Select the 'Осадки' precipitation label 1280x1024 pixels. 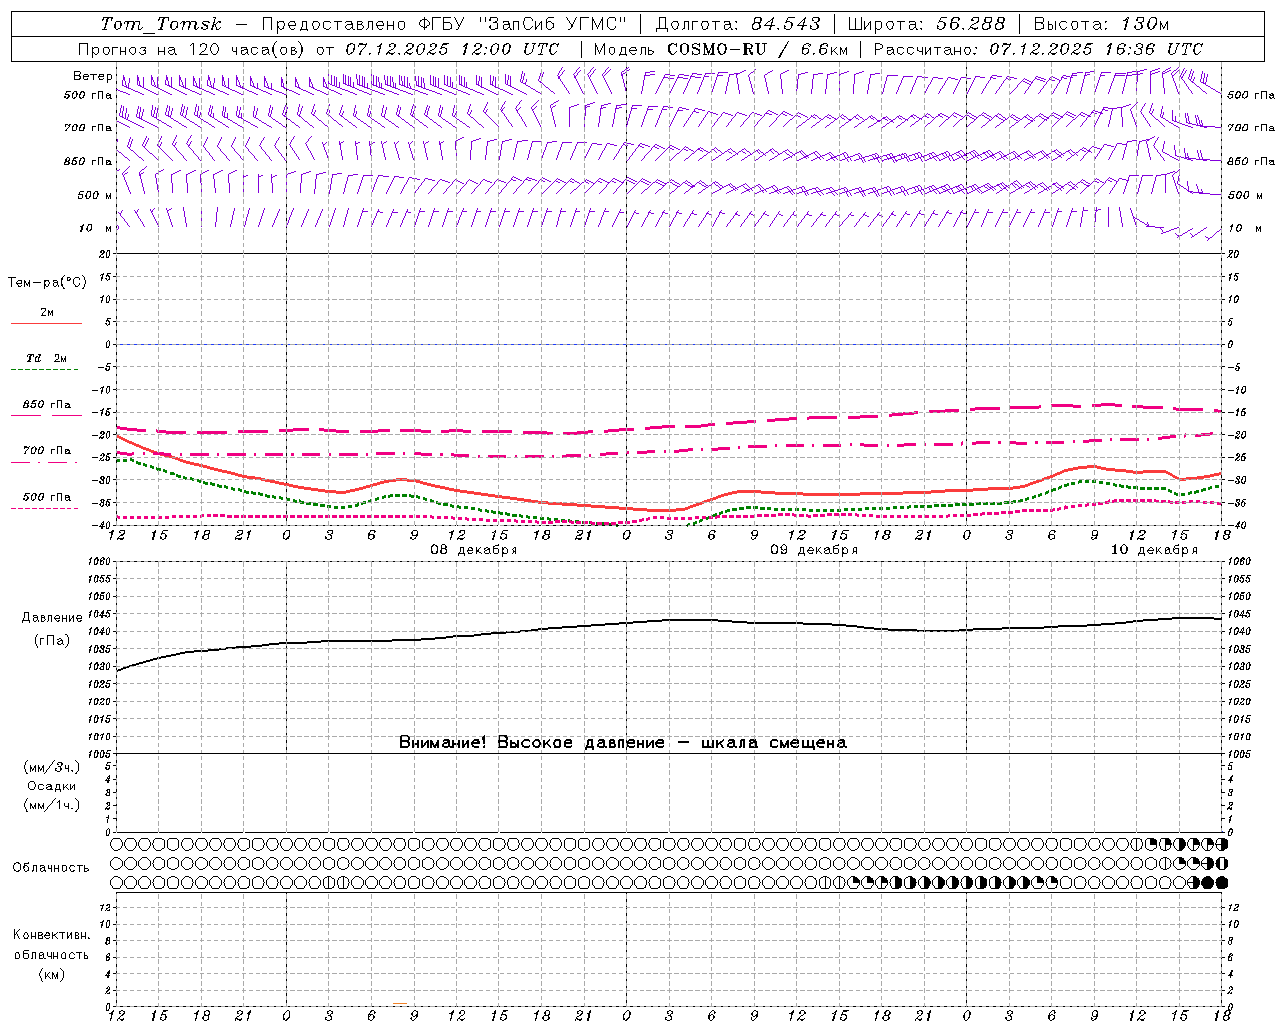[52, 786]
